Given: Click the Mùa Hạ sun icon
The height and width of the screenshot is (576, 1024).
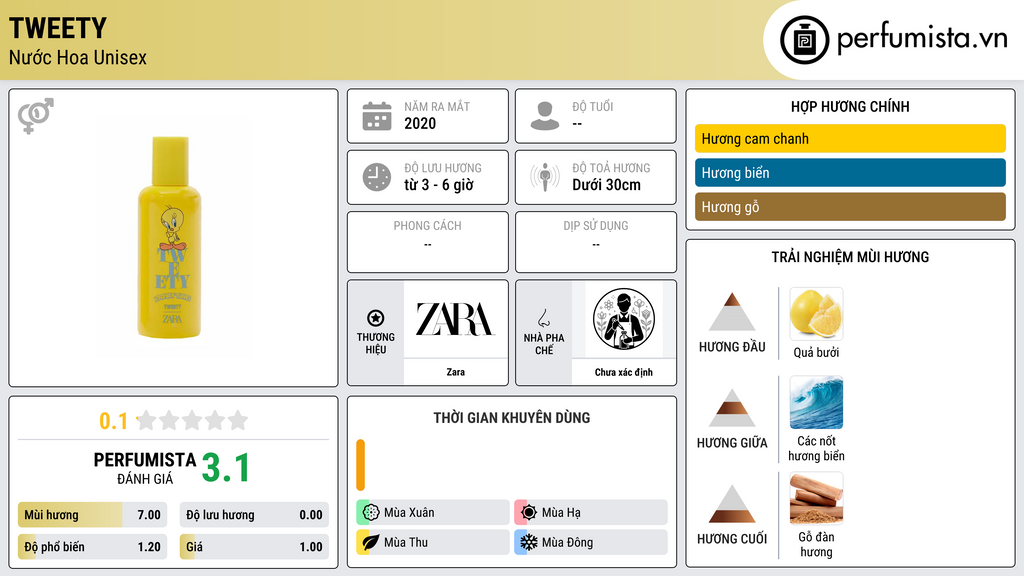Looking at the screenshot, I should (x=529, y=513).
